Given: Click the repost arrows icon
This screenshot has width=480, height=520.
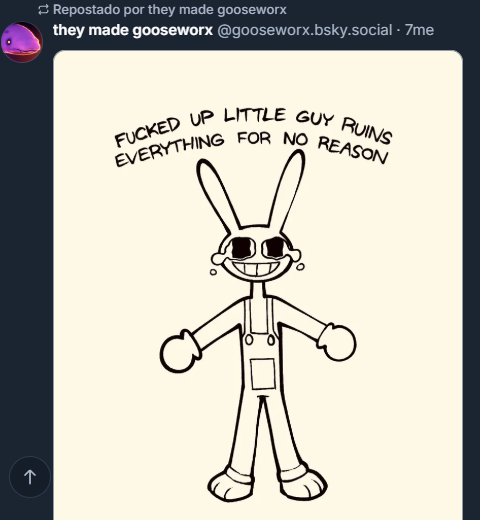Looking at the screenshot, I should [x=43, y=10].
